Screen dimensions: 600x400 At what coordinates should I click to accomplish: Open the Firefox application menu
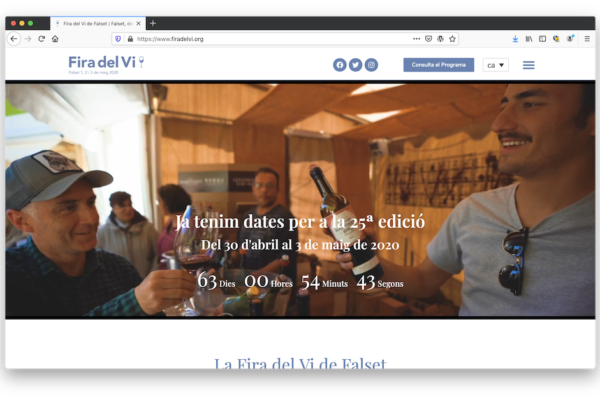coord(587,39)
